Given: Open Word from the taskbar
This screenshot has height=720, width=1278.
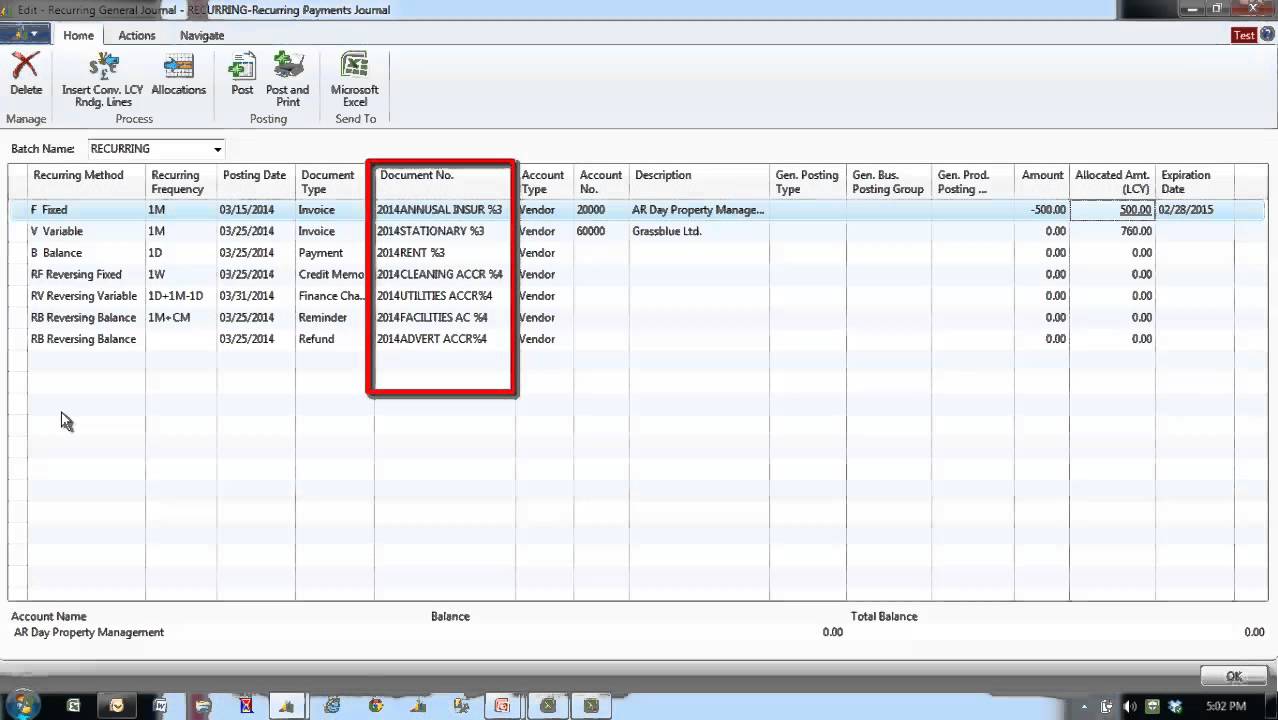Looking at the screenshot, I should point(160,705).
